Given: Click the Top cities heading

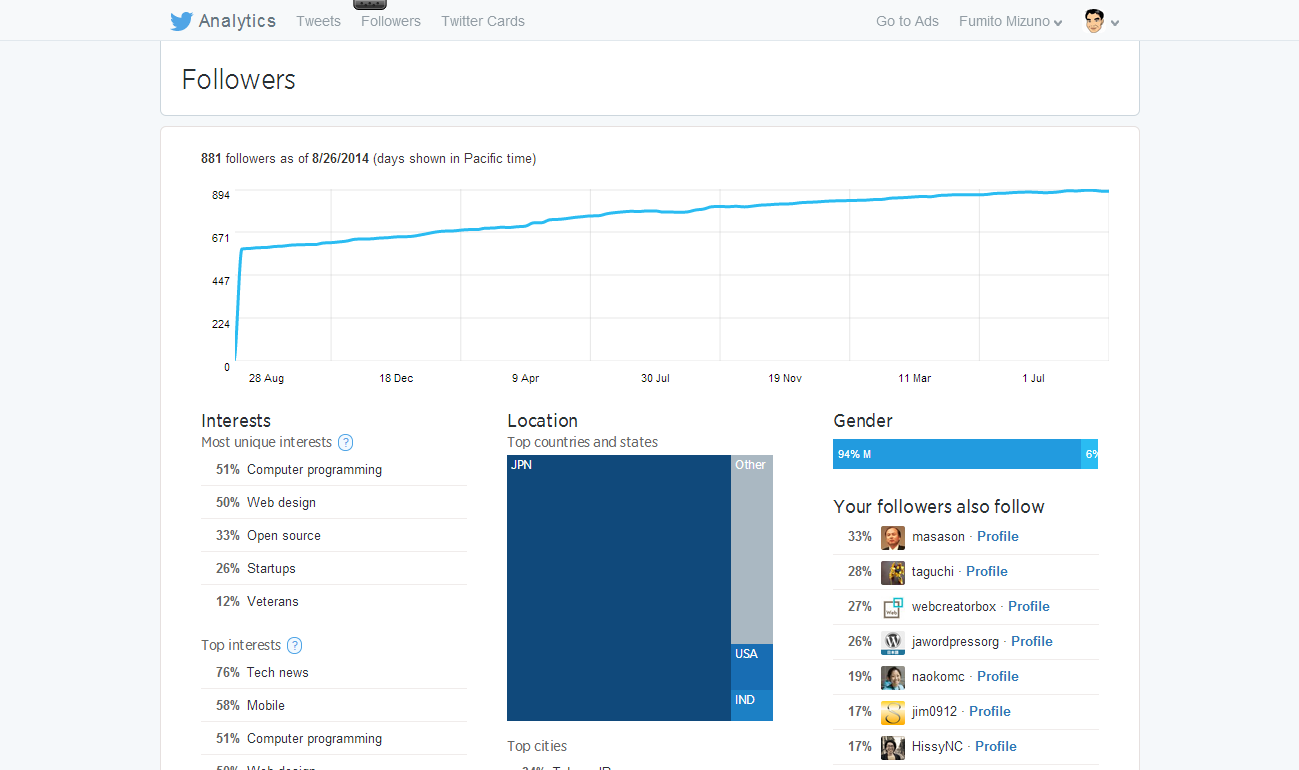Looking at the screenshot, I should click(x=537, y=746).
